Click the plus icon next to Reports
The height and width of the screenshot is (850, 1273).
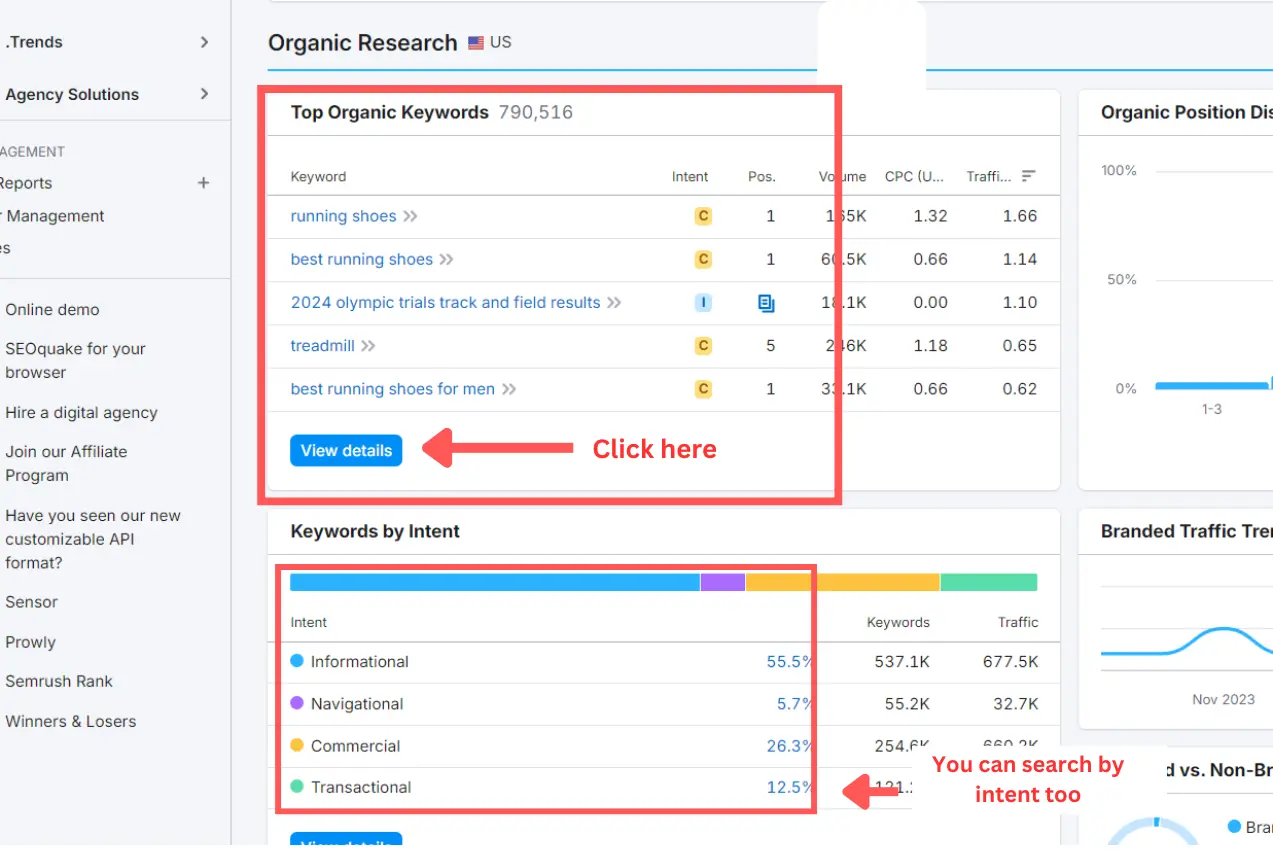(204, 183)
